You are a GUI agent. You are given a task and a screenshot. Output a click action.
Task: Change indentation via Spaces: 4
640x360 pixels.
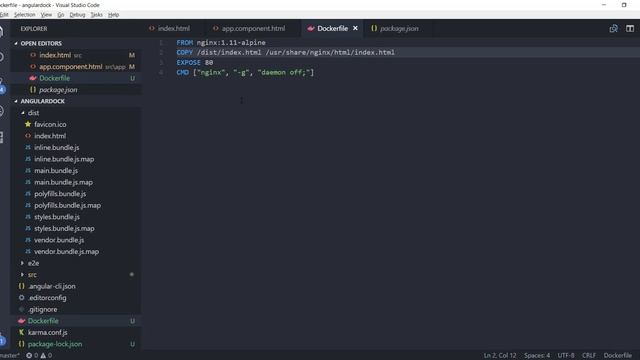(x=537, y=356)
